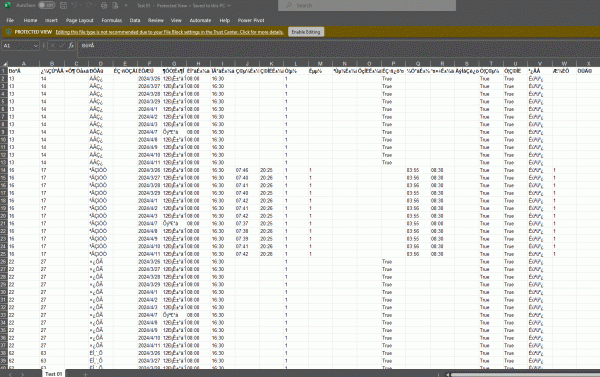Click cell B38 containing 63

point(52,353)
